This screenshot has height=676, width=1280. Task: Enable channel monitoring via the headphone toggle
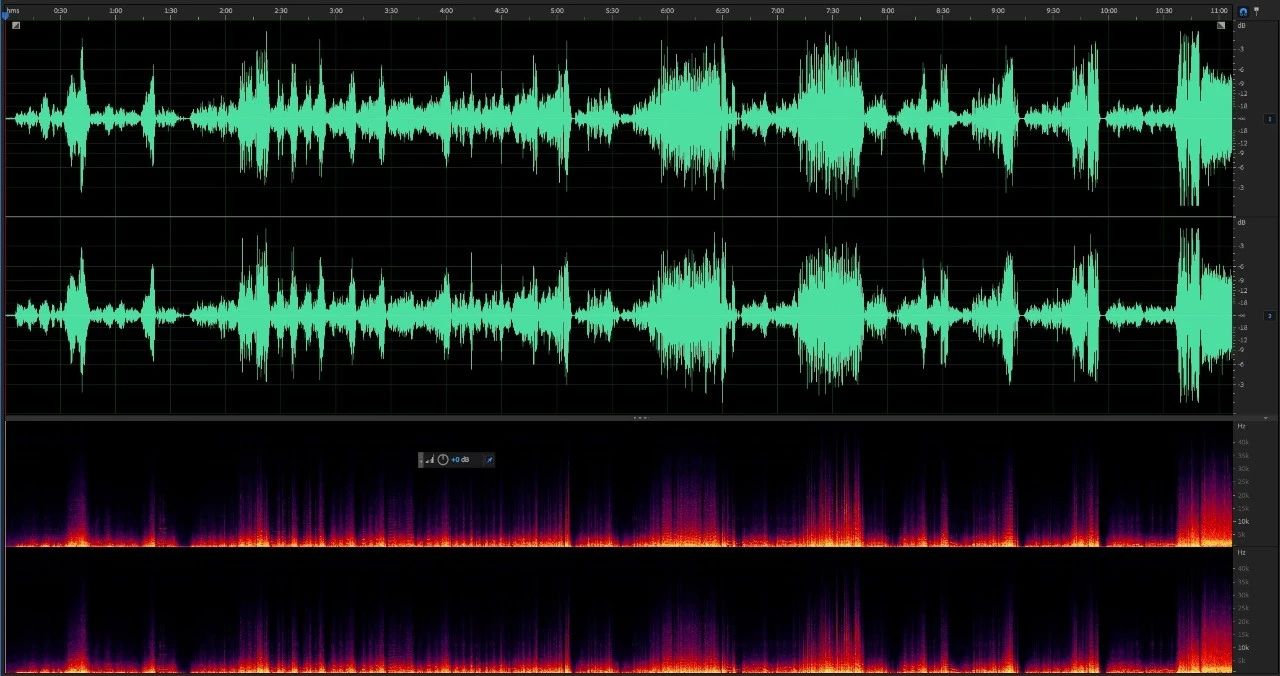1243,12
